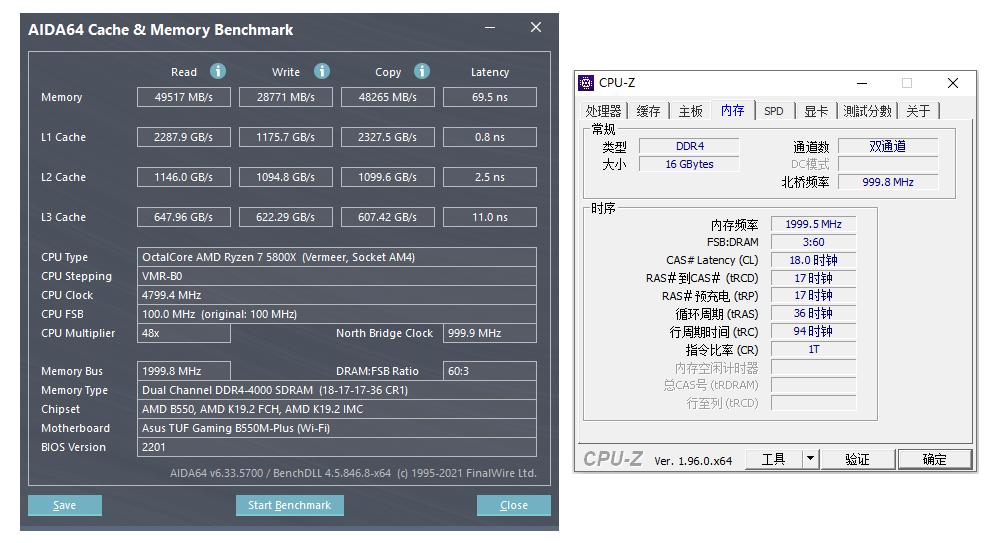Viewport: 1000px width, 543px height.
Task: Open the SPD tab in CPU-Z
Action: coord(774,111)
